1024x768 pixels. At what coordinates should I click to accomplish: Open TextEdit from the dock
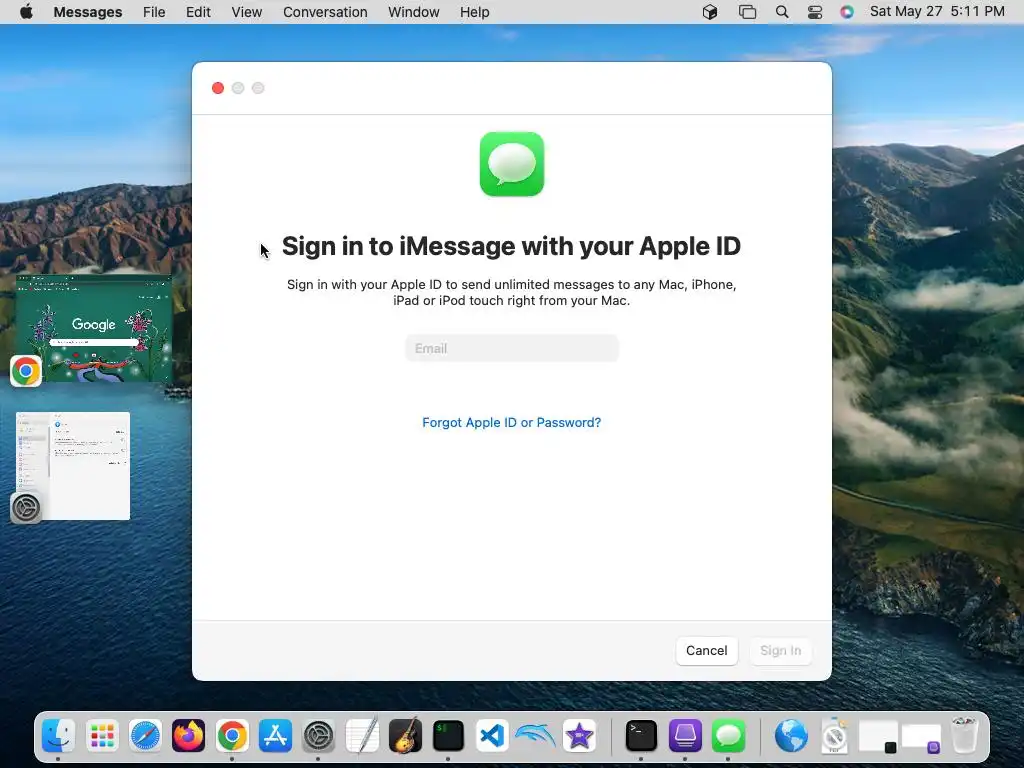click(x=362, y=736)
